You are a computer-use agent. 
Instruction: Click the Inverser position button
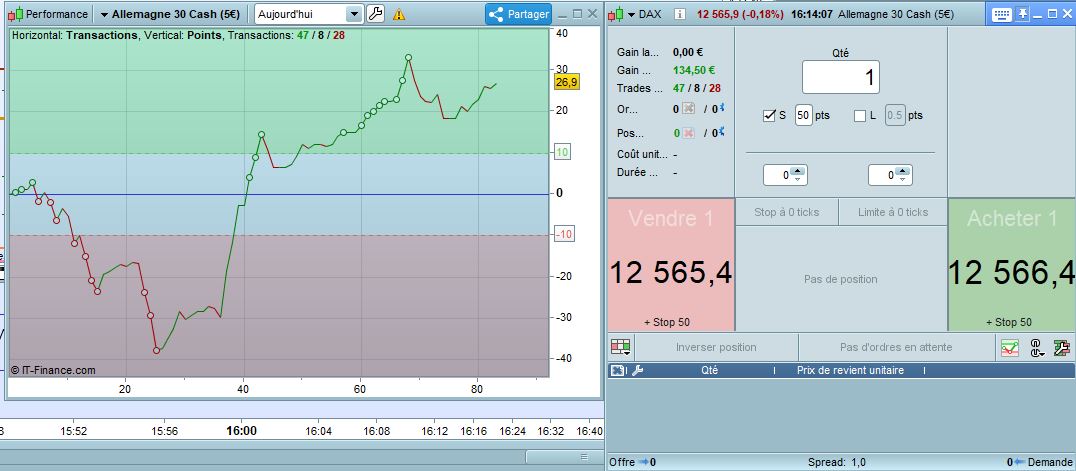[x=716, y=347]
